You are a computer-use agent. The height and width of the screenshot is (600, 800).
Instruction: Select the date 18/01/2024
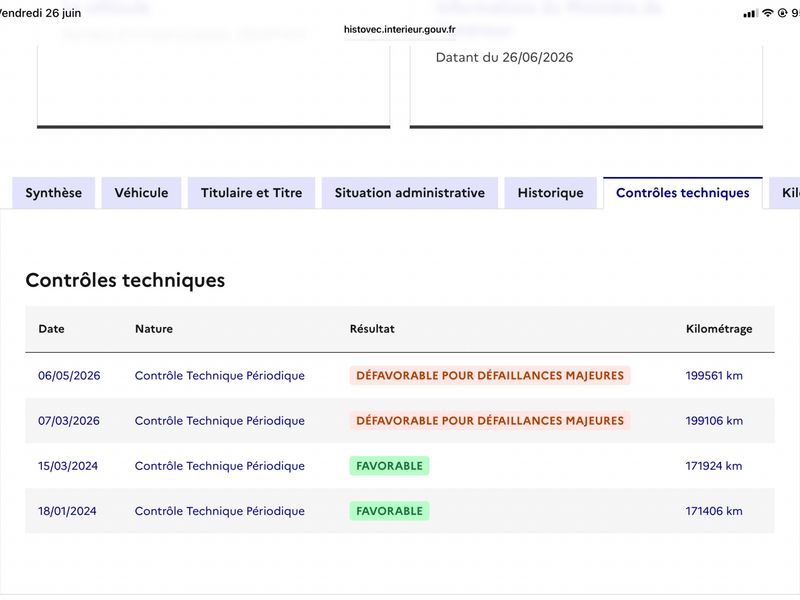pos(67,511)
